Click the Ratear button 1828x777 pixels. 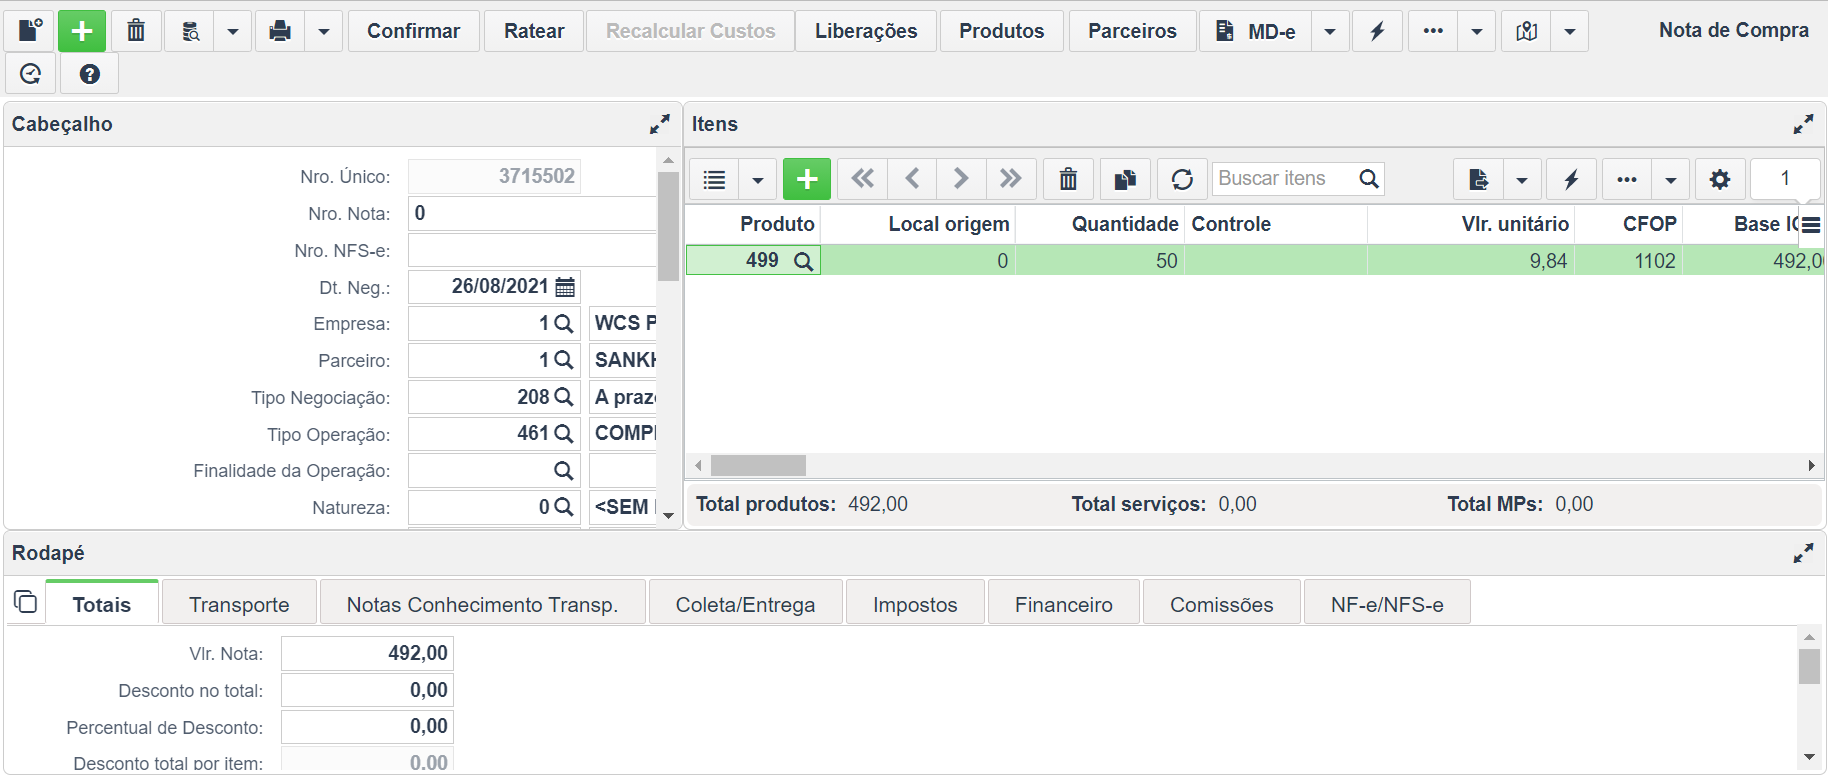[534, 31]
